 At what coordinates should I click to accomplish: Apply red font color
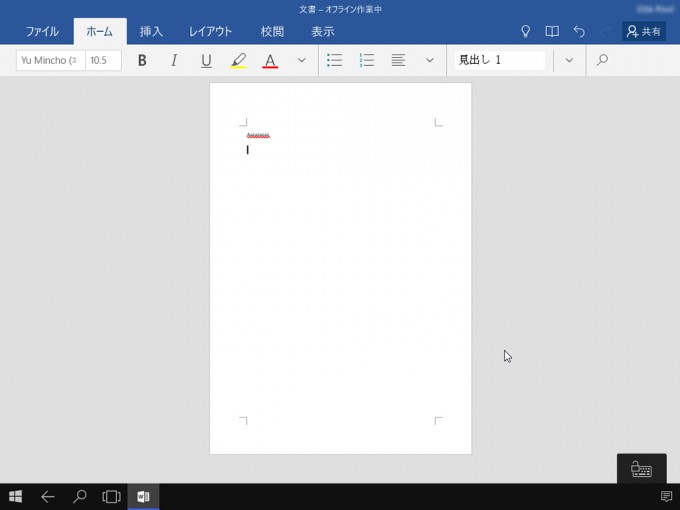[270, 60]
